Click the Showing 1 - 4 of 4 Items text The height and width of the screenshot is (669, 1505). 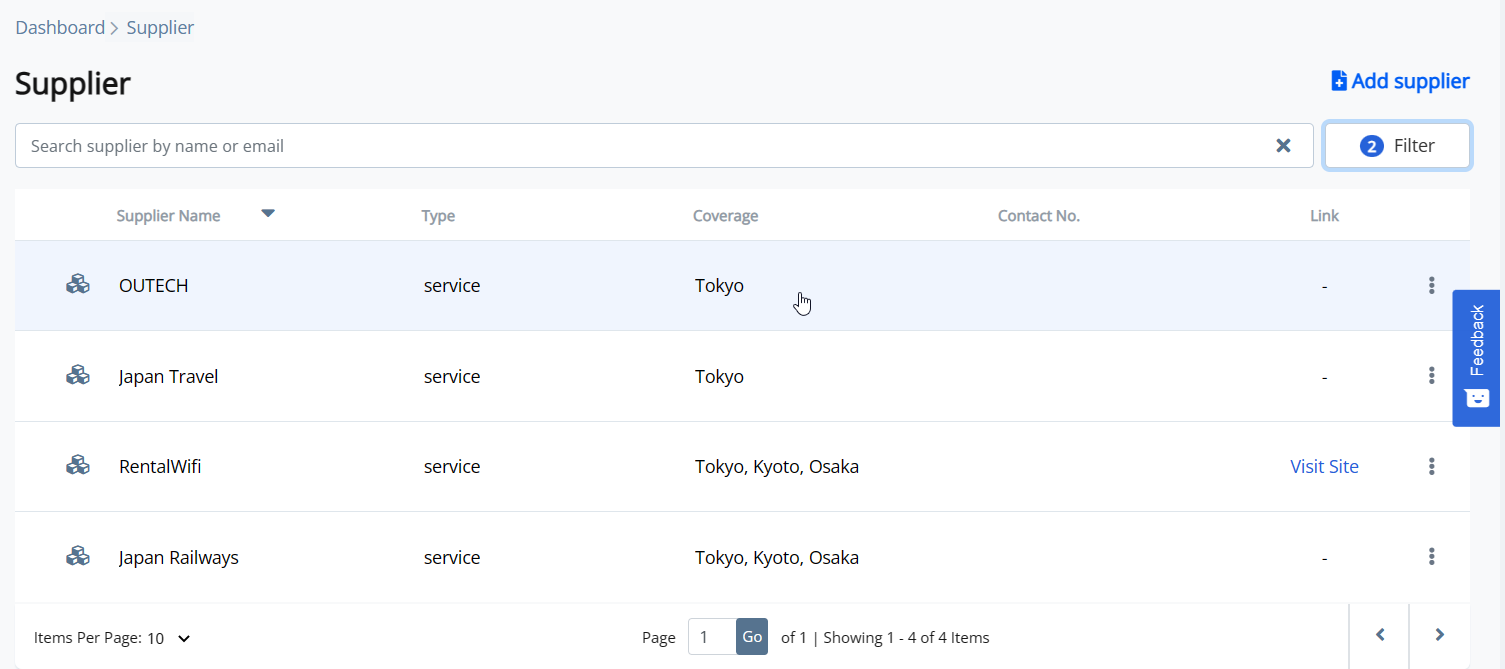click(906, 638)
